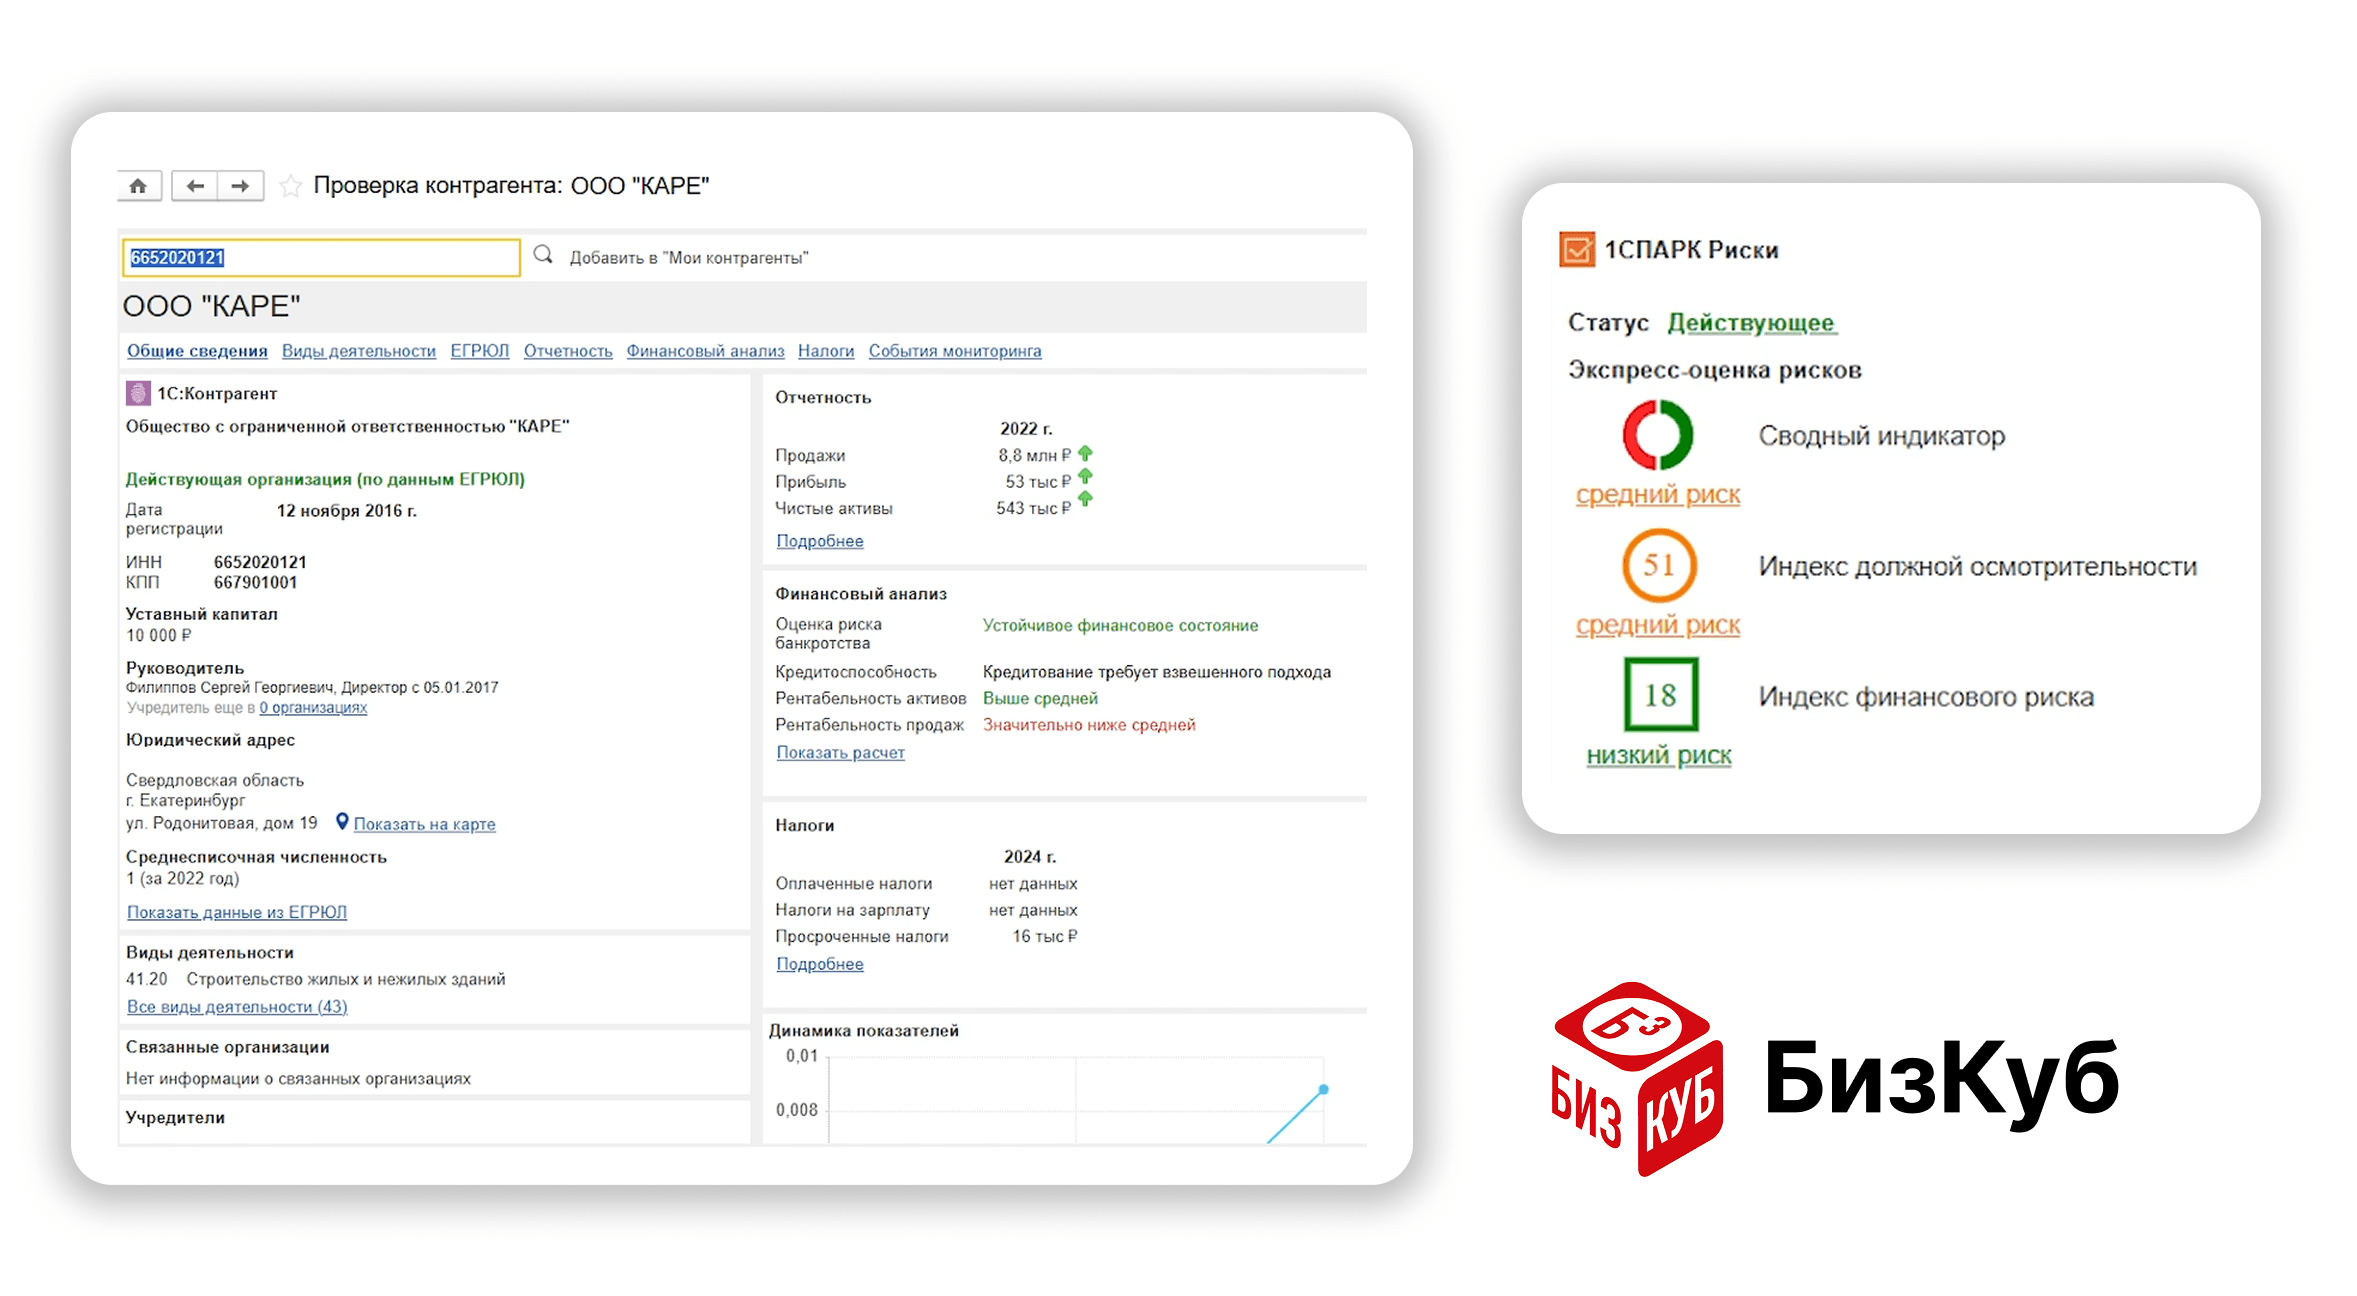Image resolution: width=2357 pixels, height=1296 pixels.
Task: Open the События мониторинга tab
Action: coord(954,351)
